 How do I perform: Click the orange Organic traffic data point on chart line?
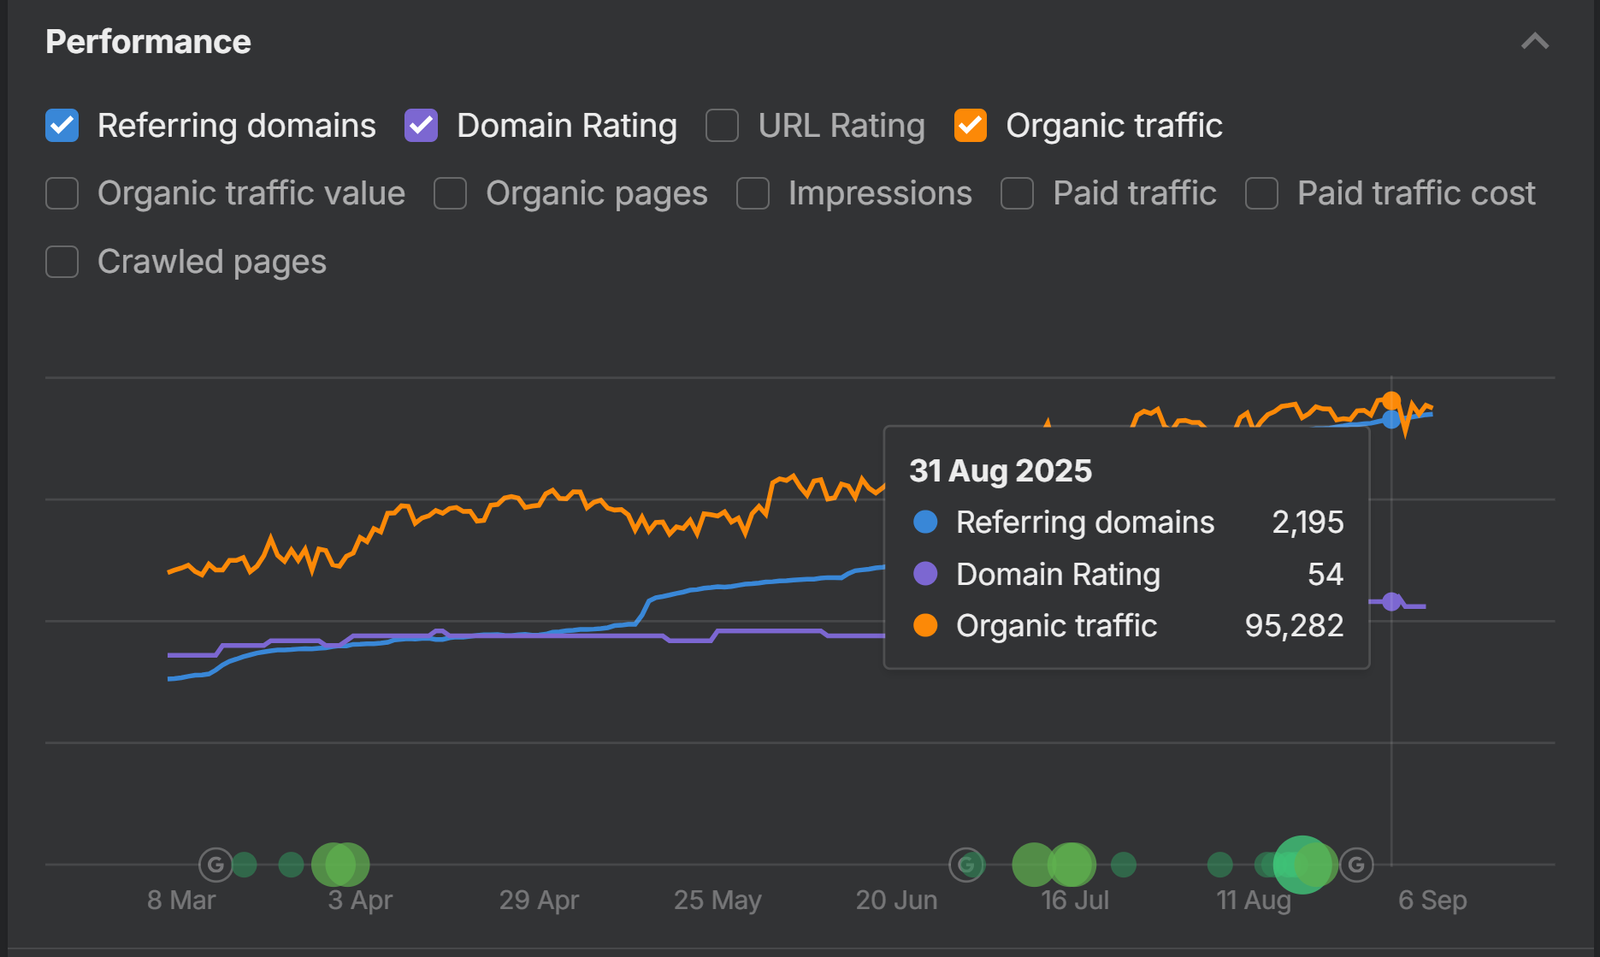[1391, 402]
